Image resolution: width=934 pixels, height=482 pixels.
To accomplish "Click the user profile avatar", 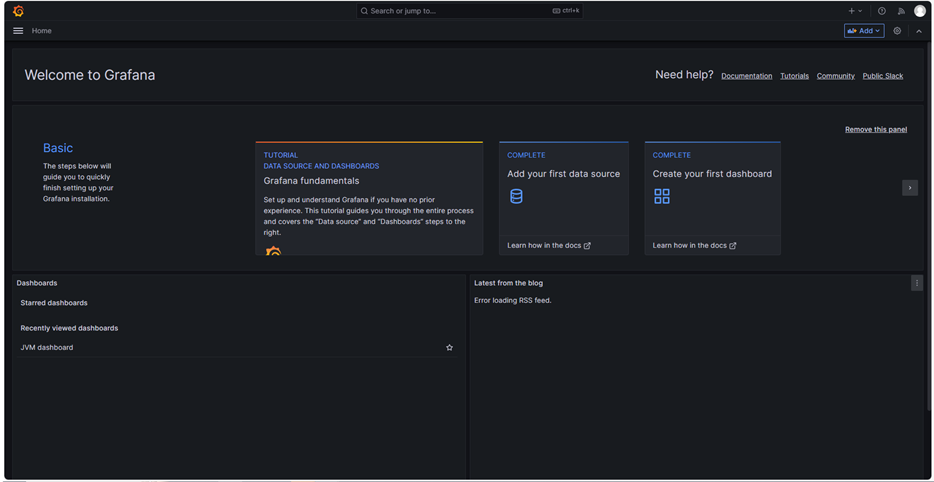I will (920, 11).
